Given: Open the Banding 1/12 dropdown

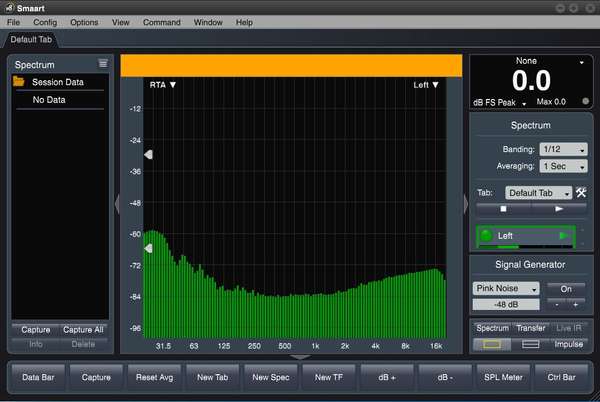Looking at the screenshot, I should [563, 149].
